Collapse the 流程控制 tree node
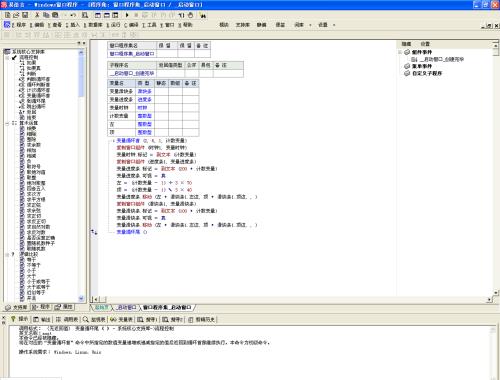Screen dimensions: 500x380 tap(7, 58)
